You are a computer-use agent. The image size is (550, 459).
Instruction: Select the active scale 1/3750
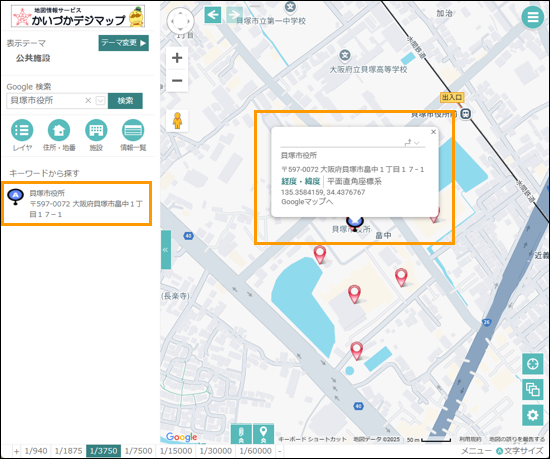(103, 451)
